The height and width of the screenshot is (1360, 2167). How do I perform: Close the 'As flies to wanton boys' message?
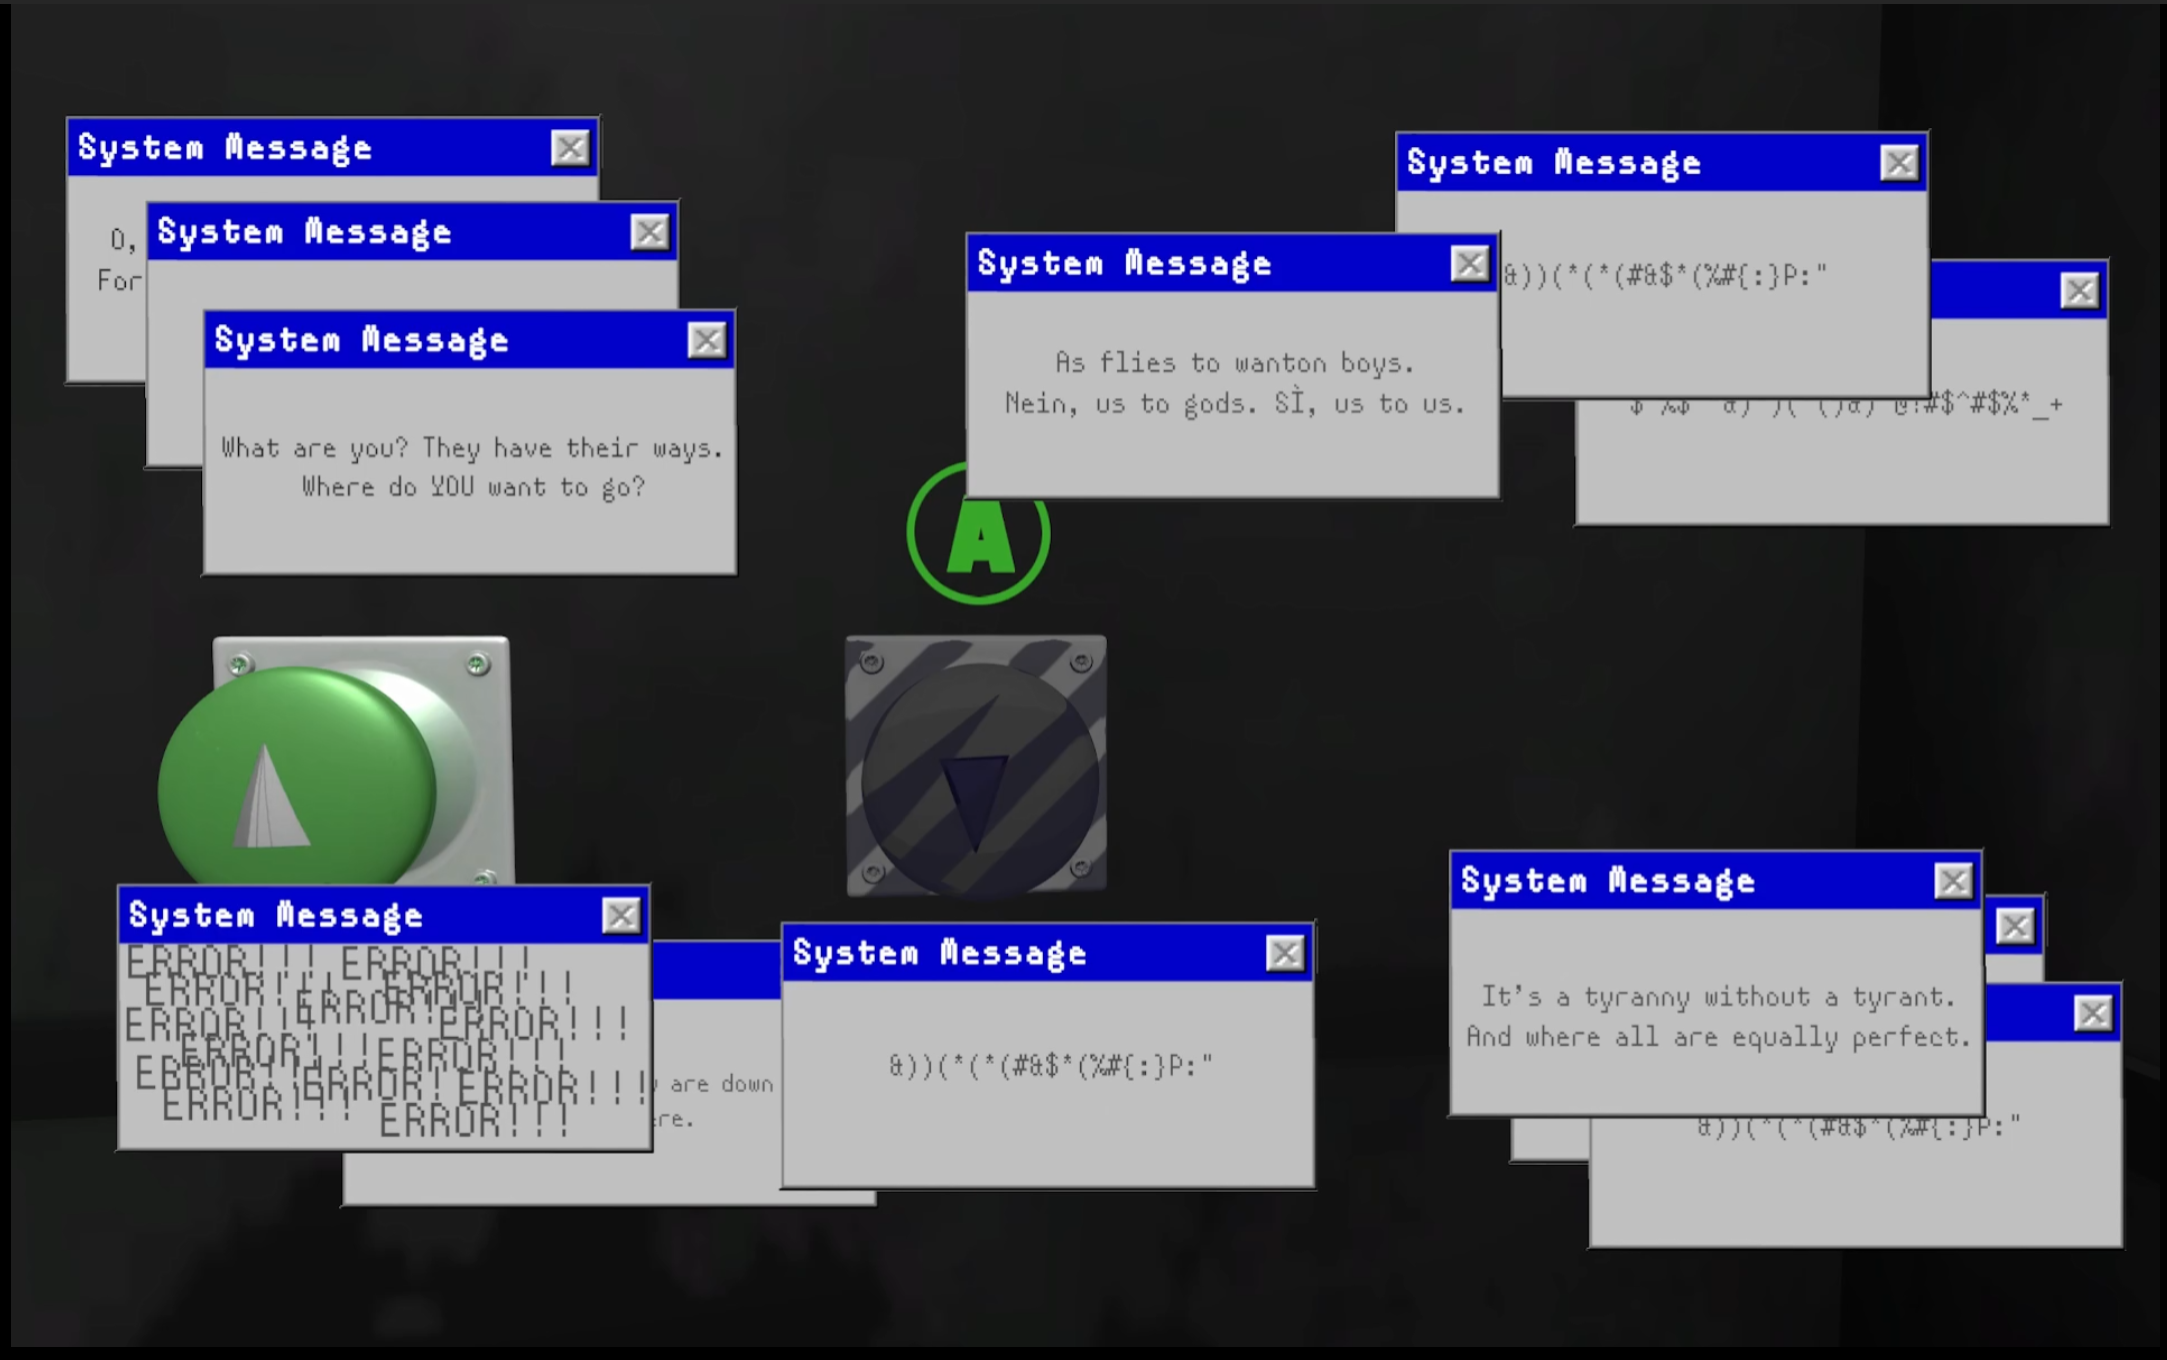click(x=1469, y=264)
